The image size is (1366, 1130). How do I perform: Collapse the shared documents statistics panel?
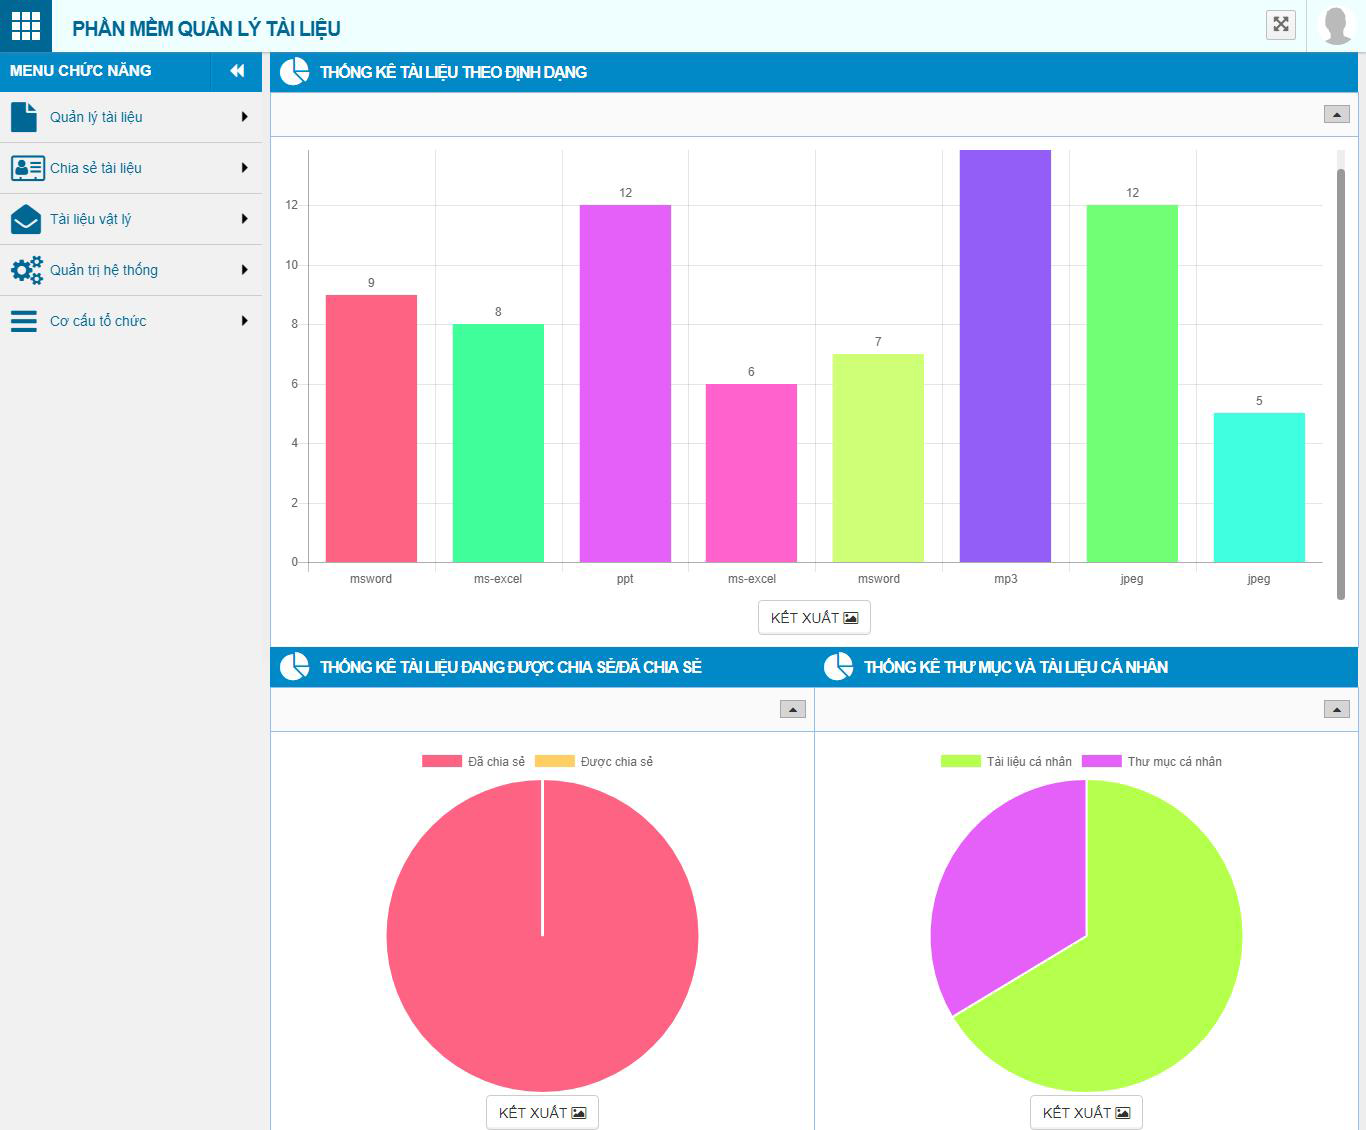pyautogui.click(x=792, y=710)
